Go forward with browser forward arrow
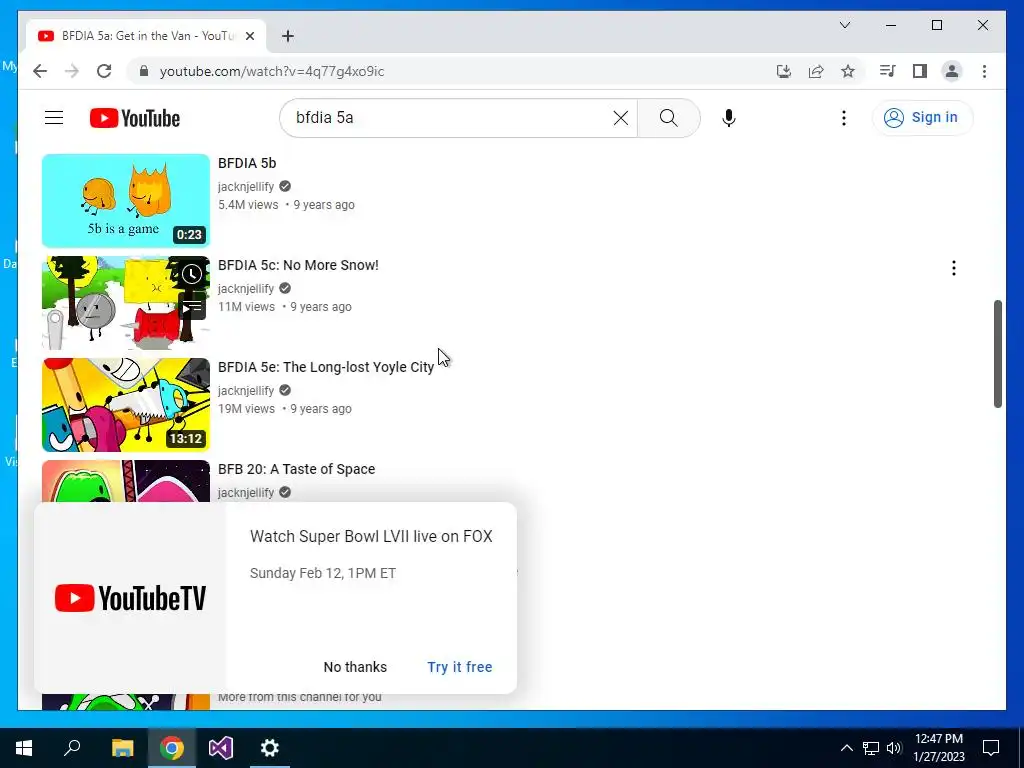 tap(72, 71)
